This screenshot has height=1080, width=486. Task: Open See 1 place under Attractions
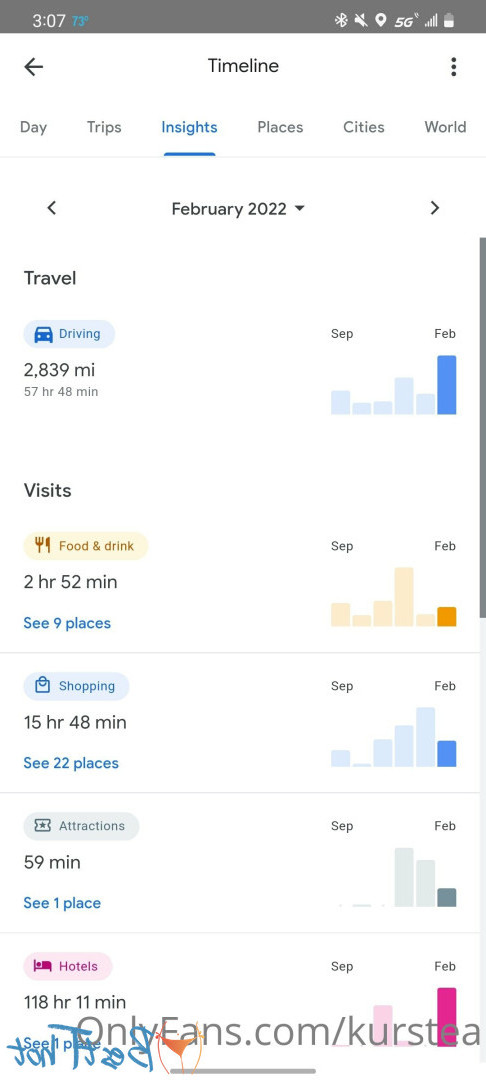click(62, 903)
